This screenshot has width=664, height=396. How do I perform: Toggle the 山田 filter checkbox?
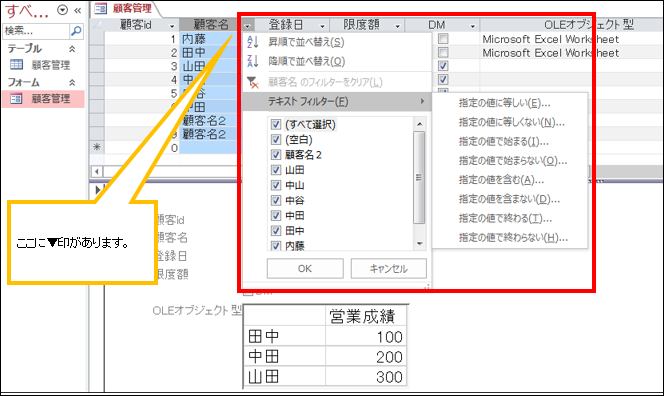276,170
